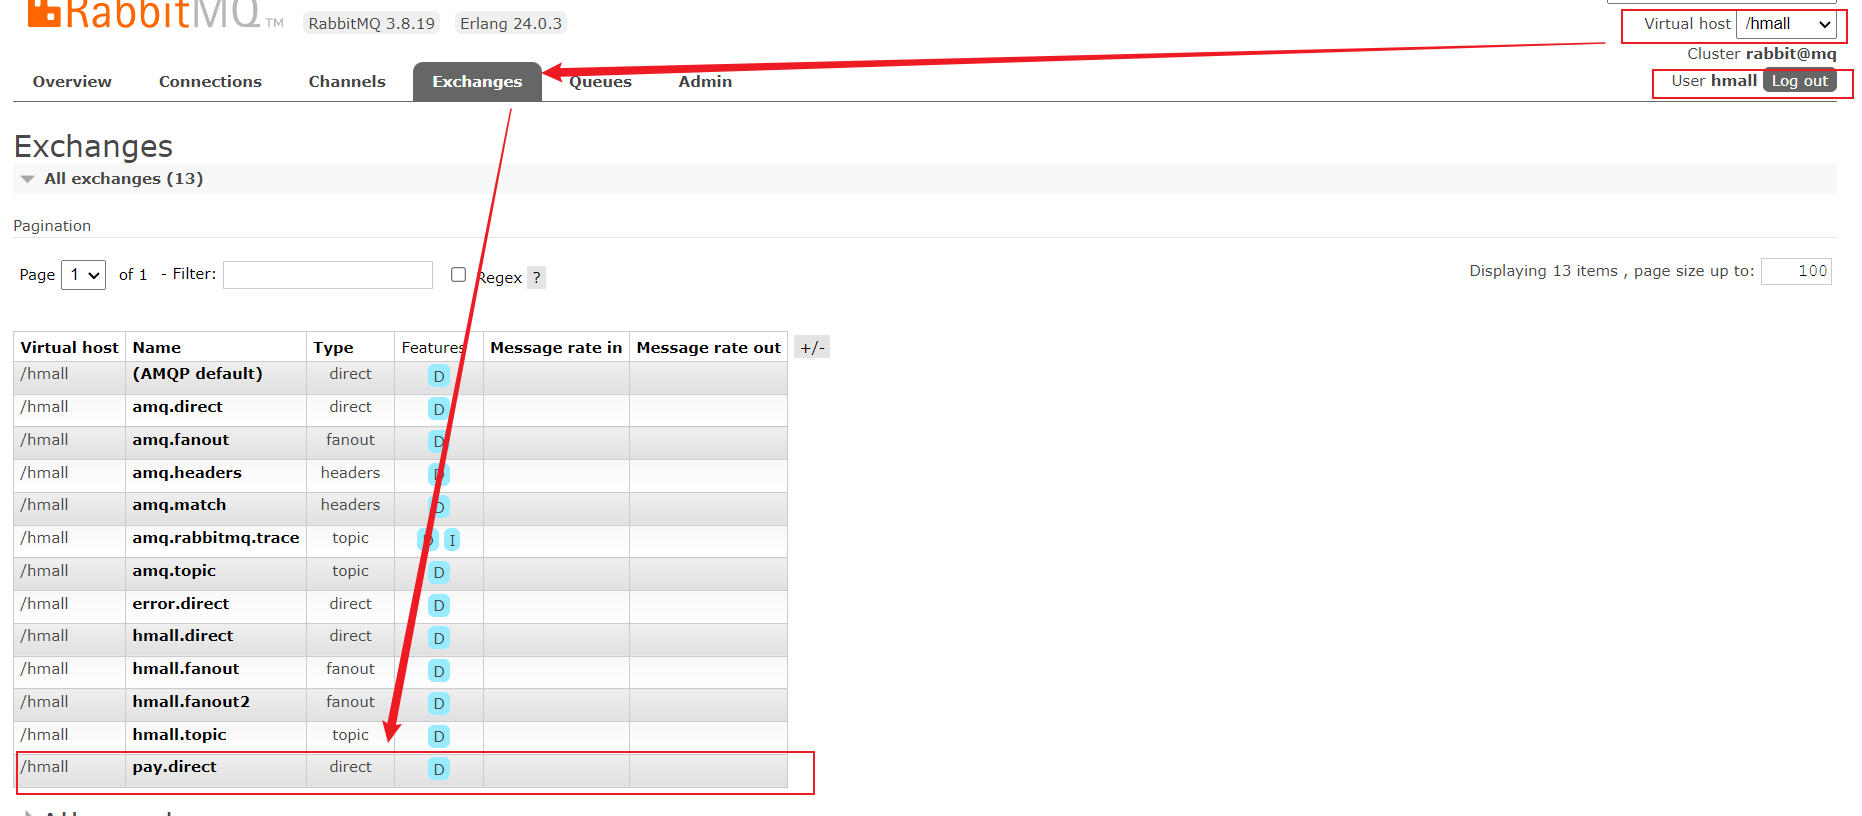Click the 'Cluster rabbit@mq' text
Screen dimensions: 1862x816
pyautogui.click(x=1762, y=54)
